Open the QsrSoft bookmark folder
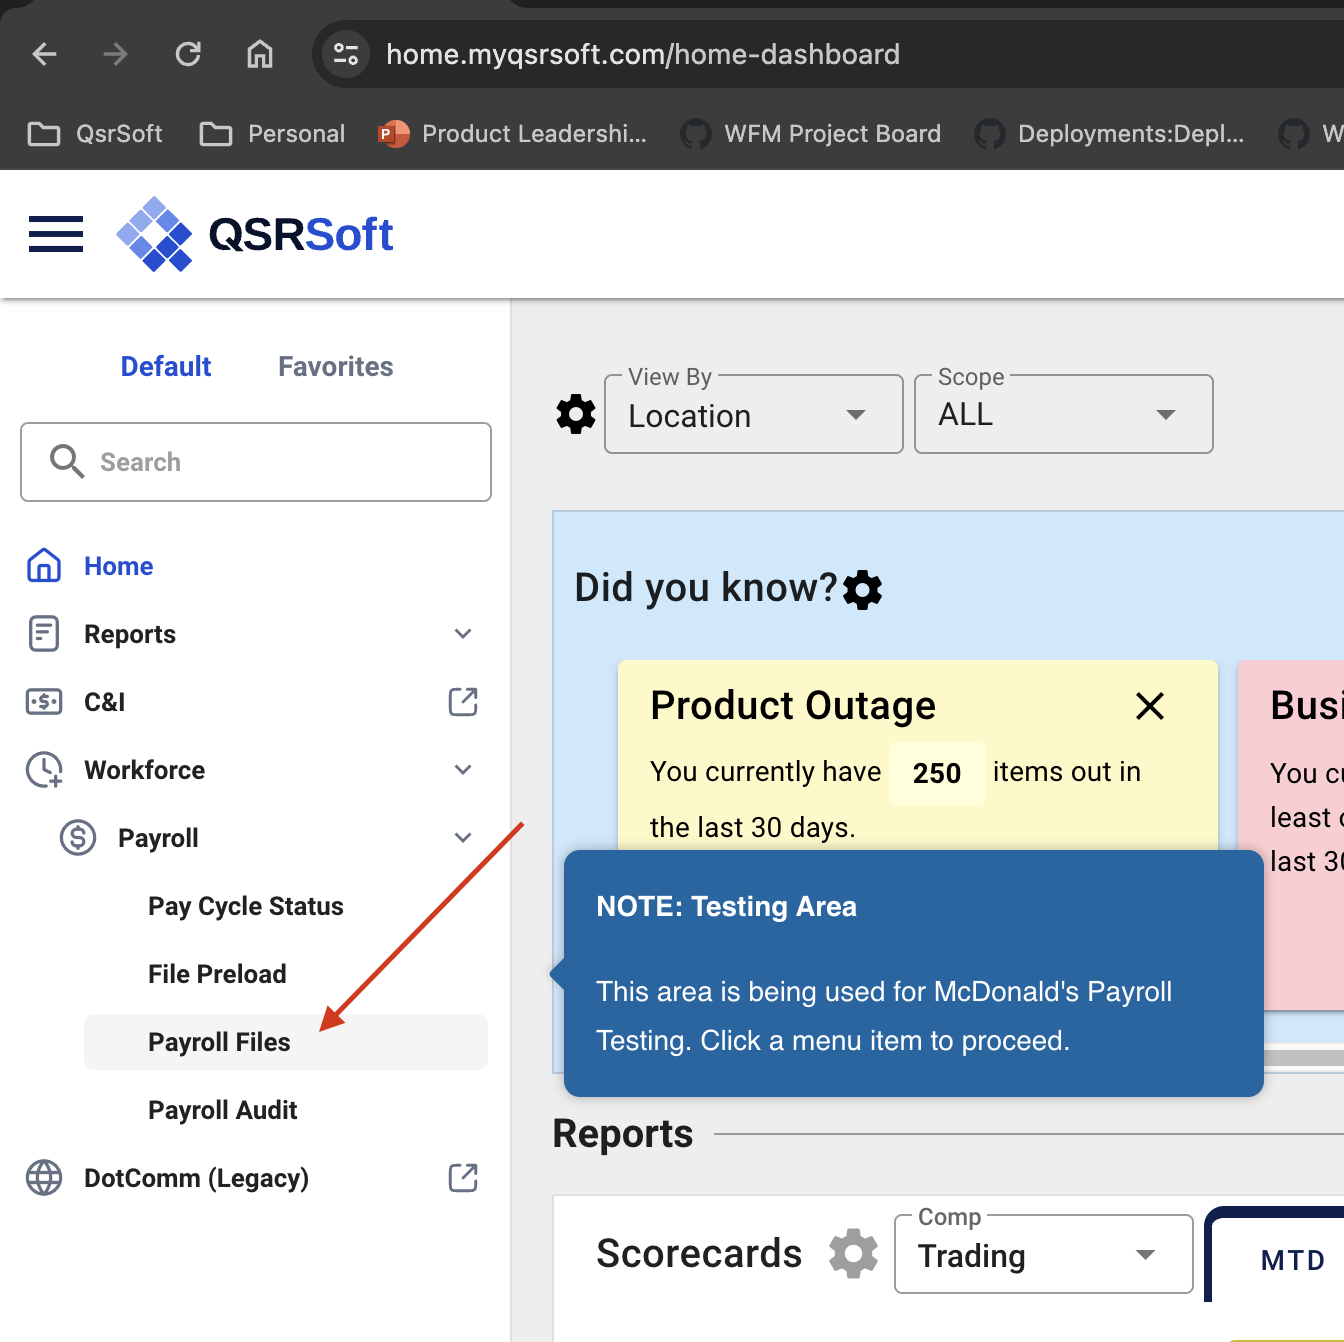The height and width of the screenshot is (1342, 1344). pyautogui.click(x=95, y=134)
